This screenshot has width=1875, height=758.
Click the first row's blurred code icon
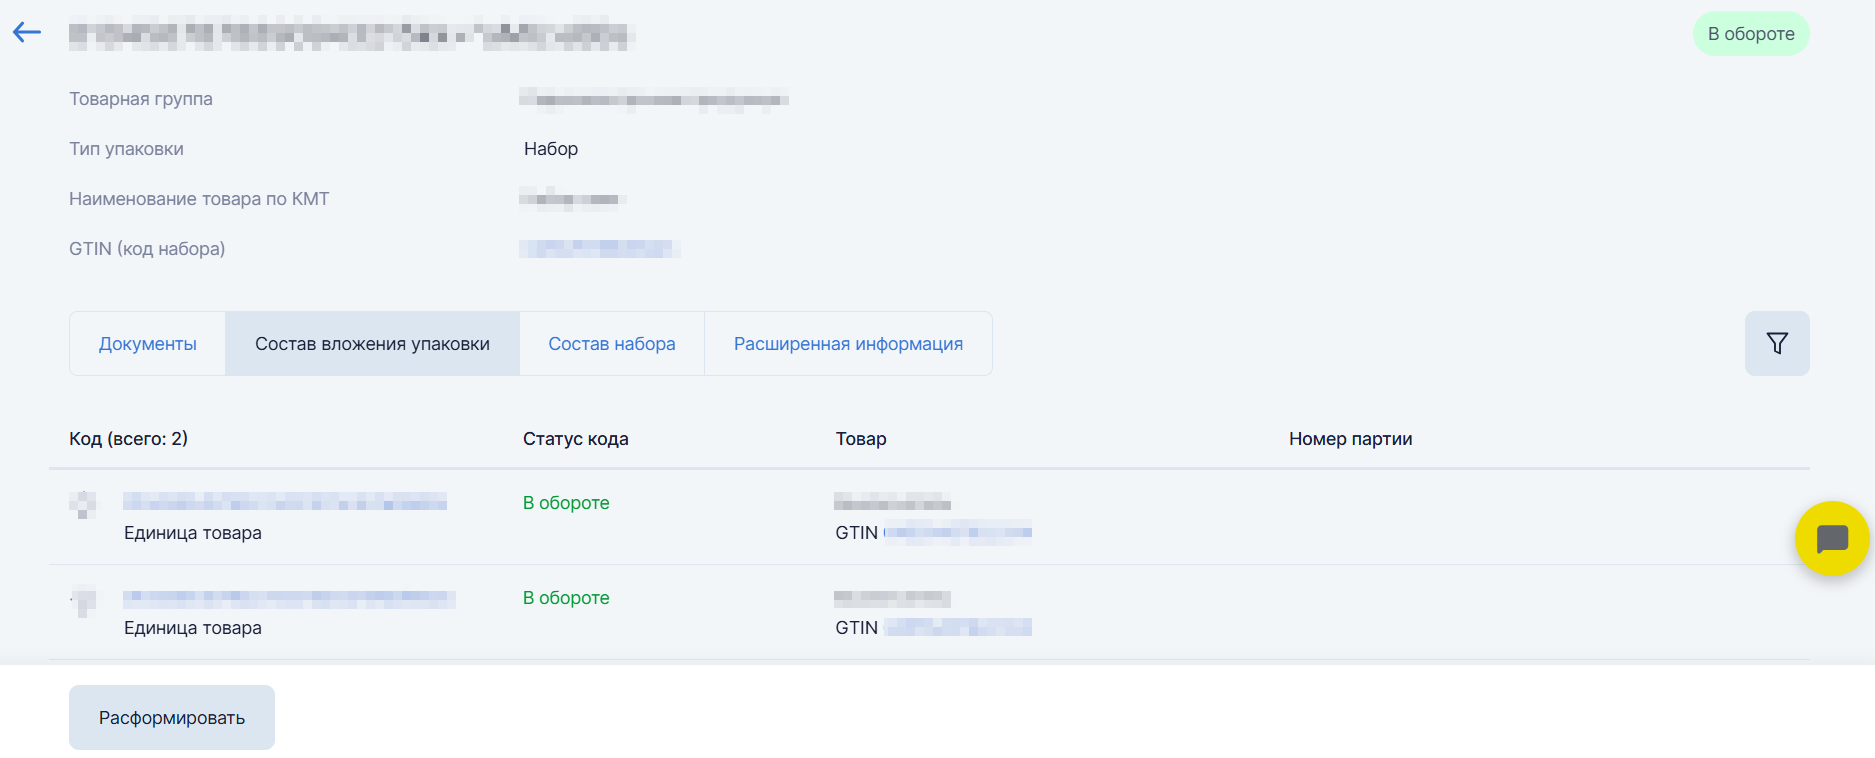pyautogui.click(x=83, y=504)
